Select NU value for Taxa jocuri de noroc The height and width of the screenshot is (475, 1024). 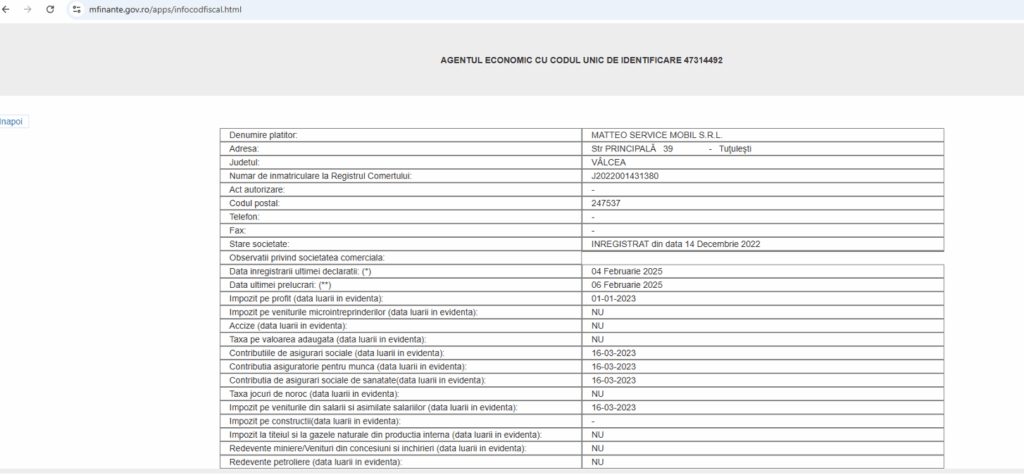(598, 394)
